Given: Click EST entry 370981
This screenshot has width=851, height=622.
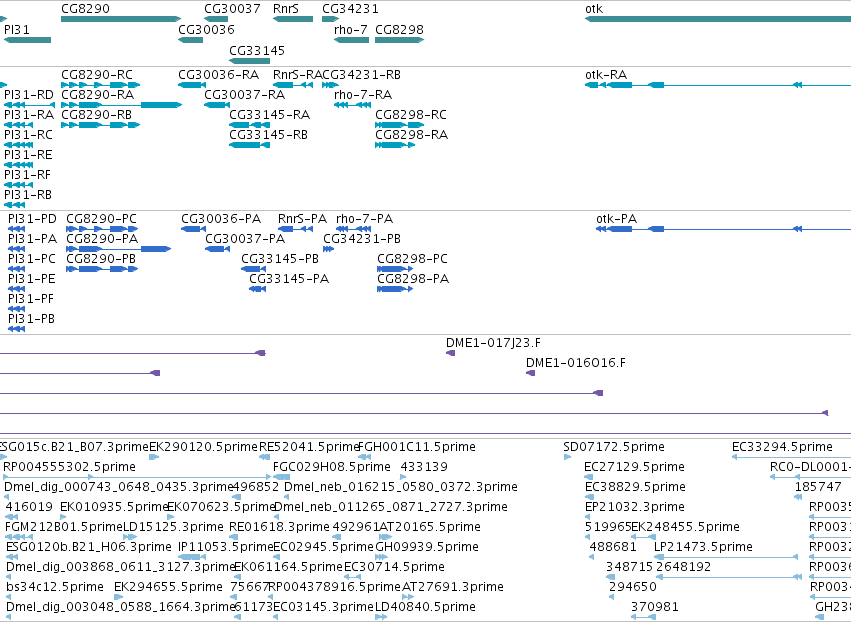Looking at the screenshot, I should (x=655, y=607).
